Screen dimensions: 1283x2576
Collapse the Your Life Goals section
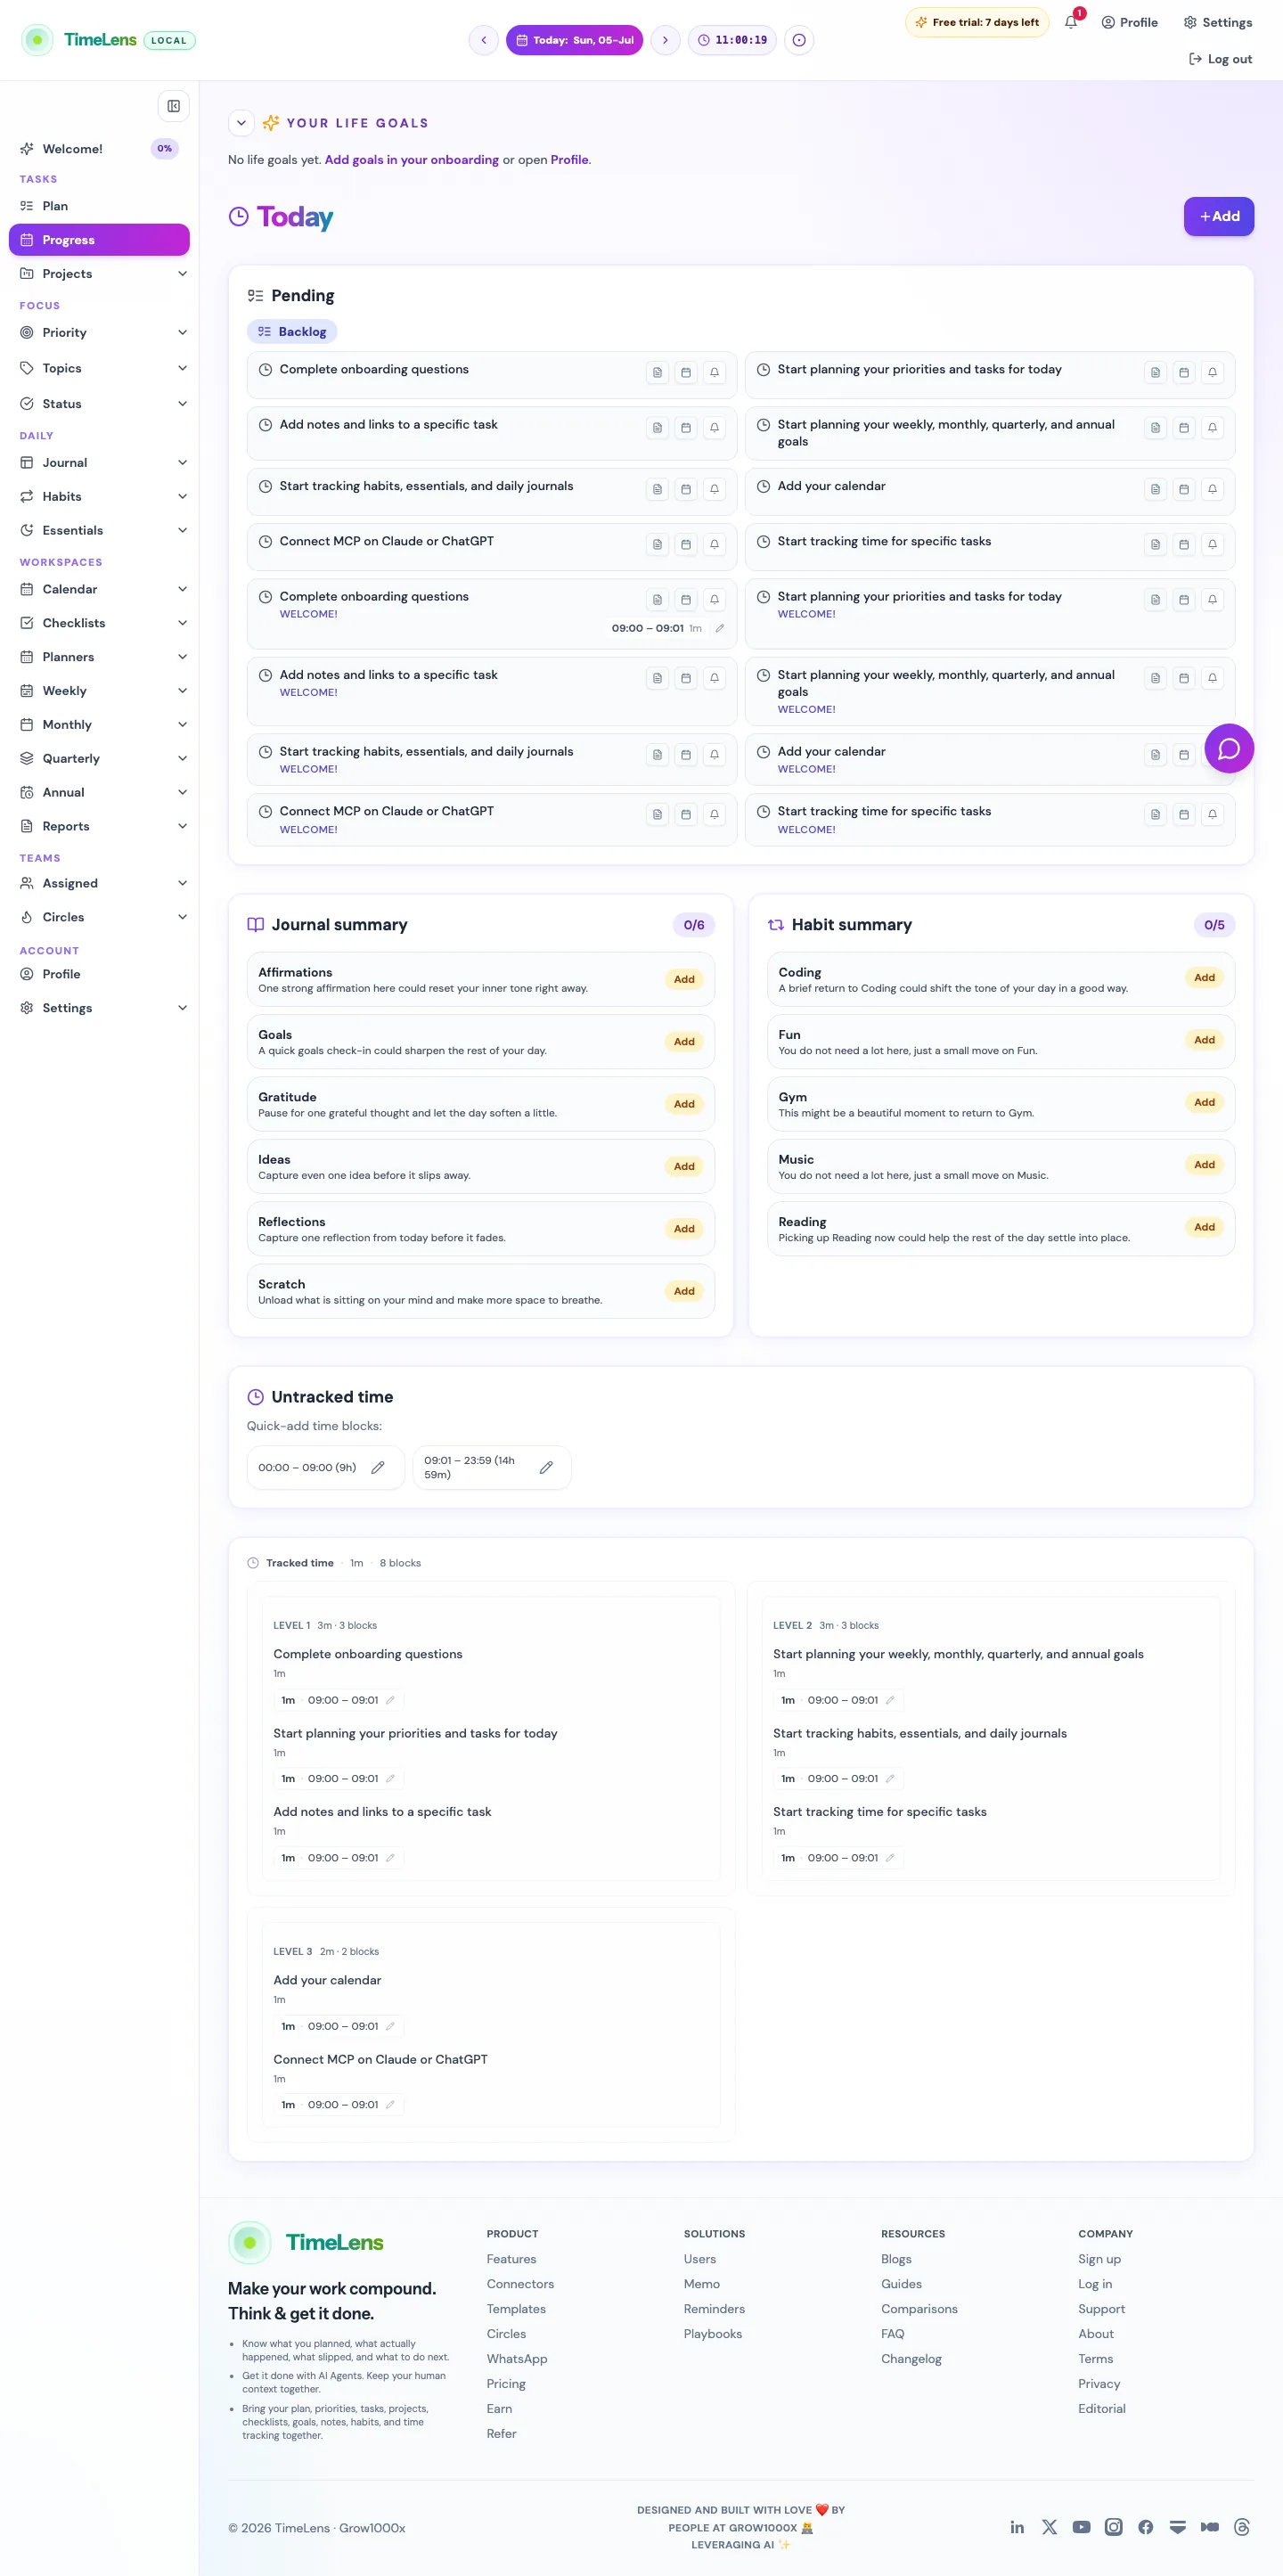click(x=241, y=123)
